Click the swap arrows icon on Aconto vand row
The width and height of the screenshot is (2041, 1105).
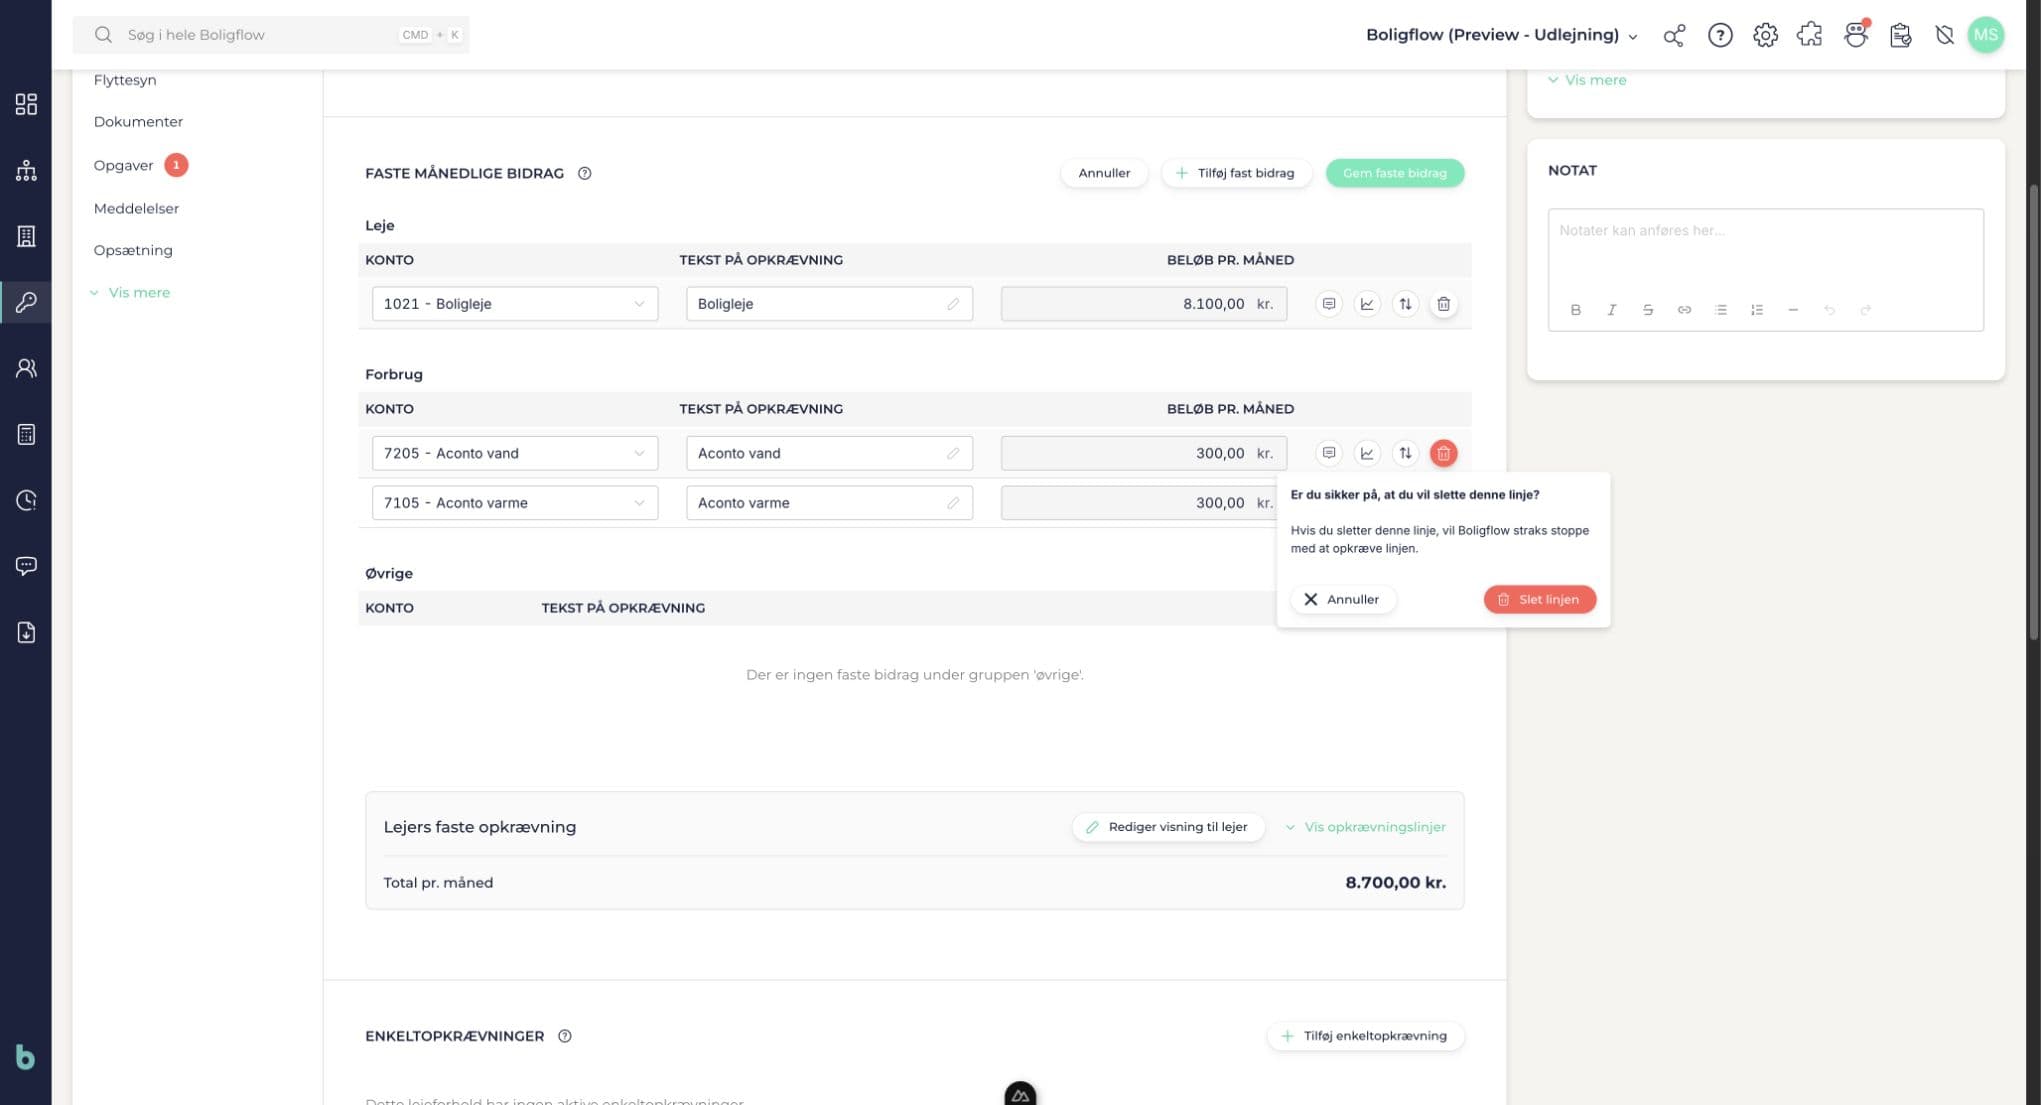[x=1405, y=453]
